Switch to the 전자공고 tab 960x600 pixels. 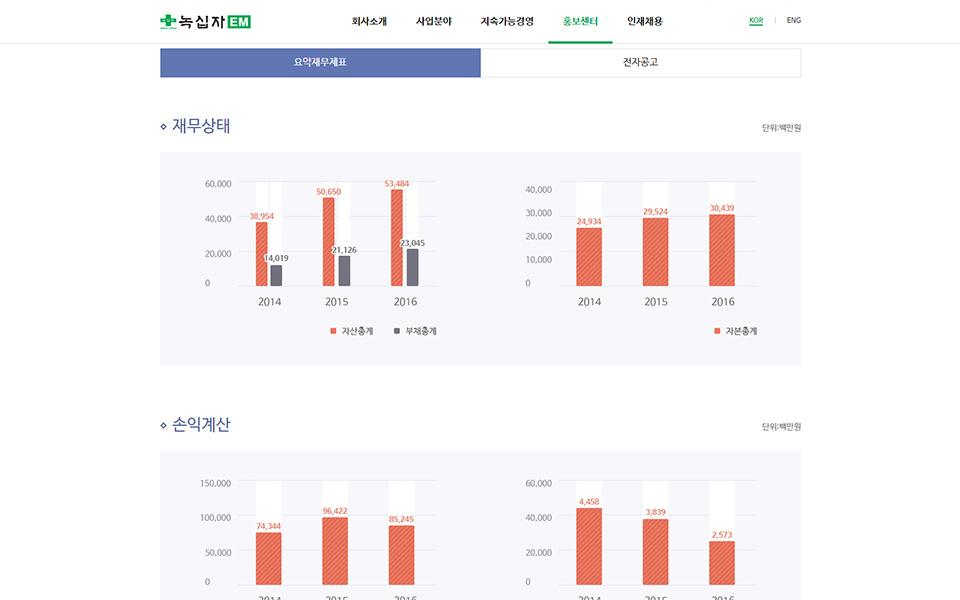pos(640,62)
